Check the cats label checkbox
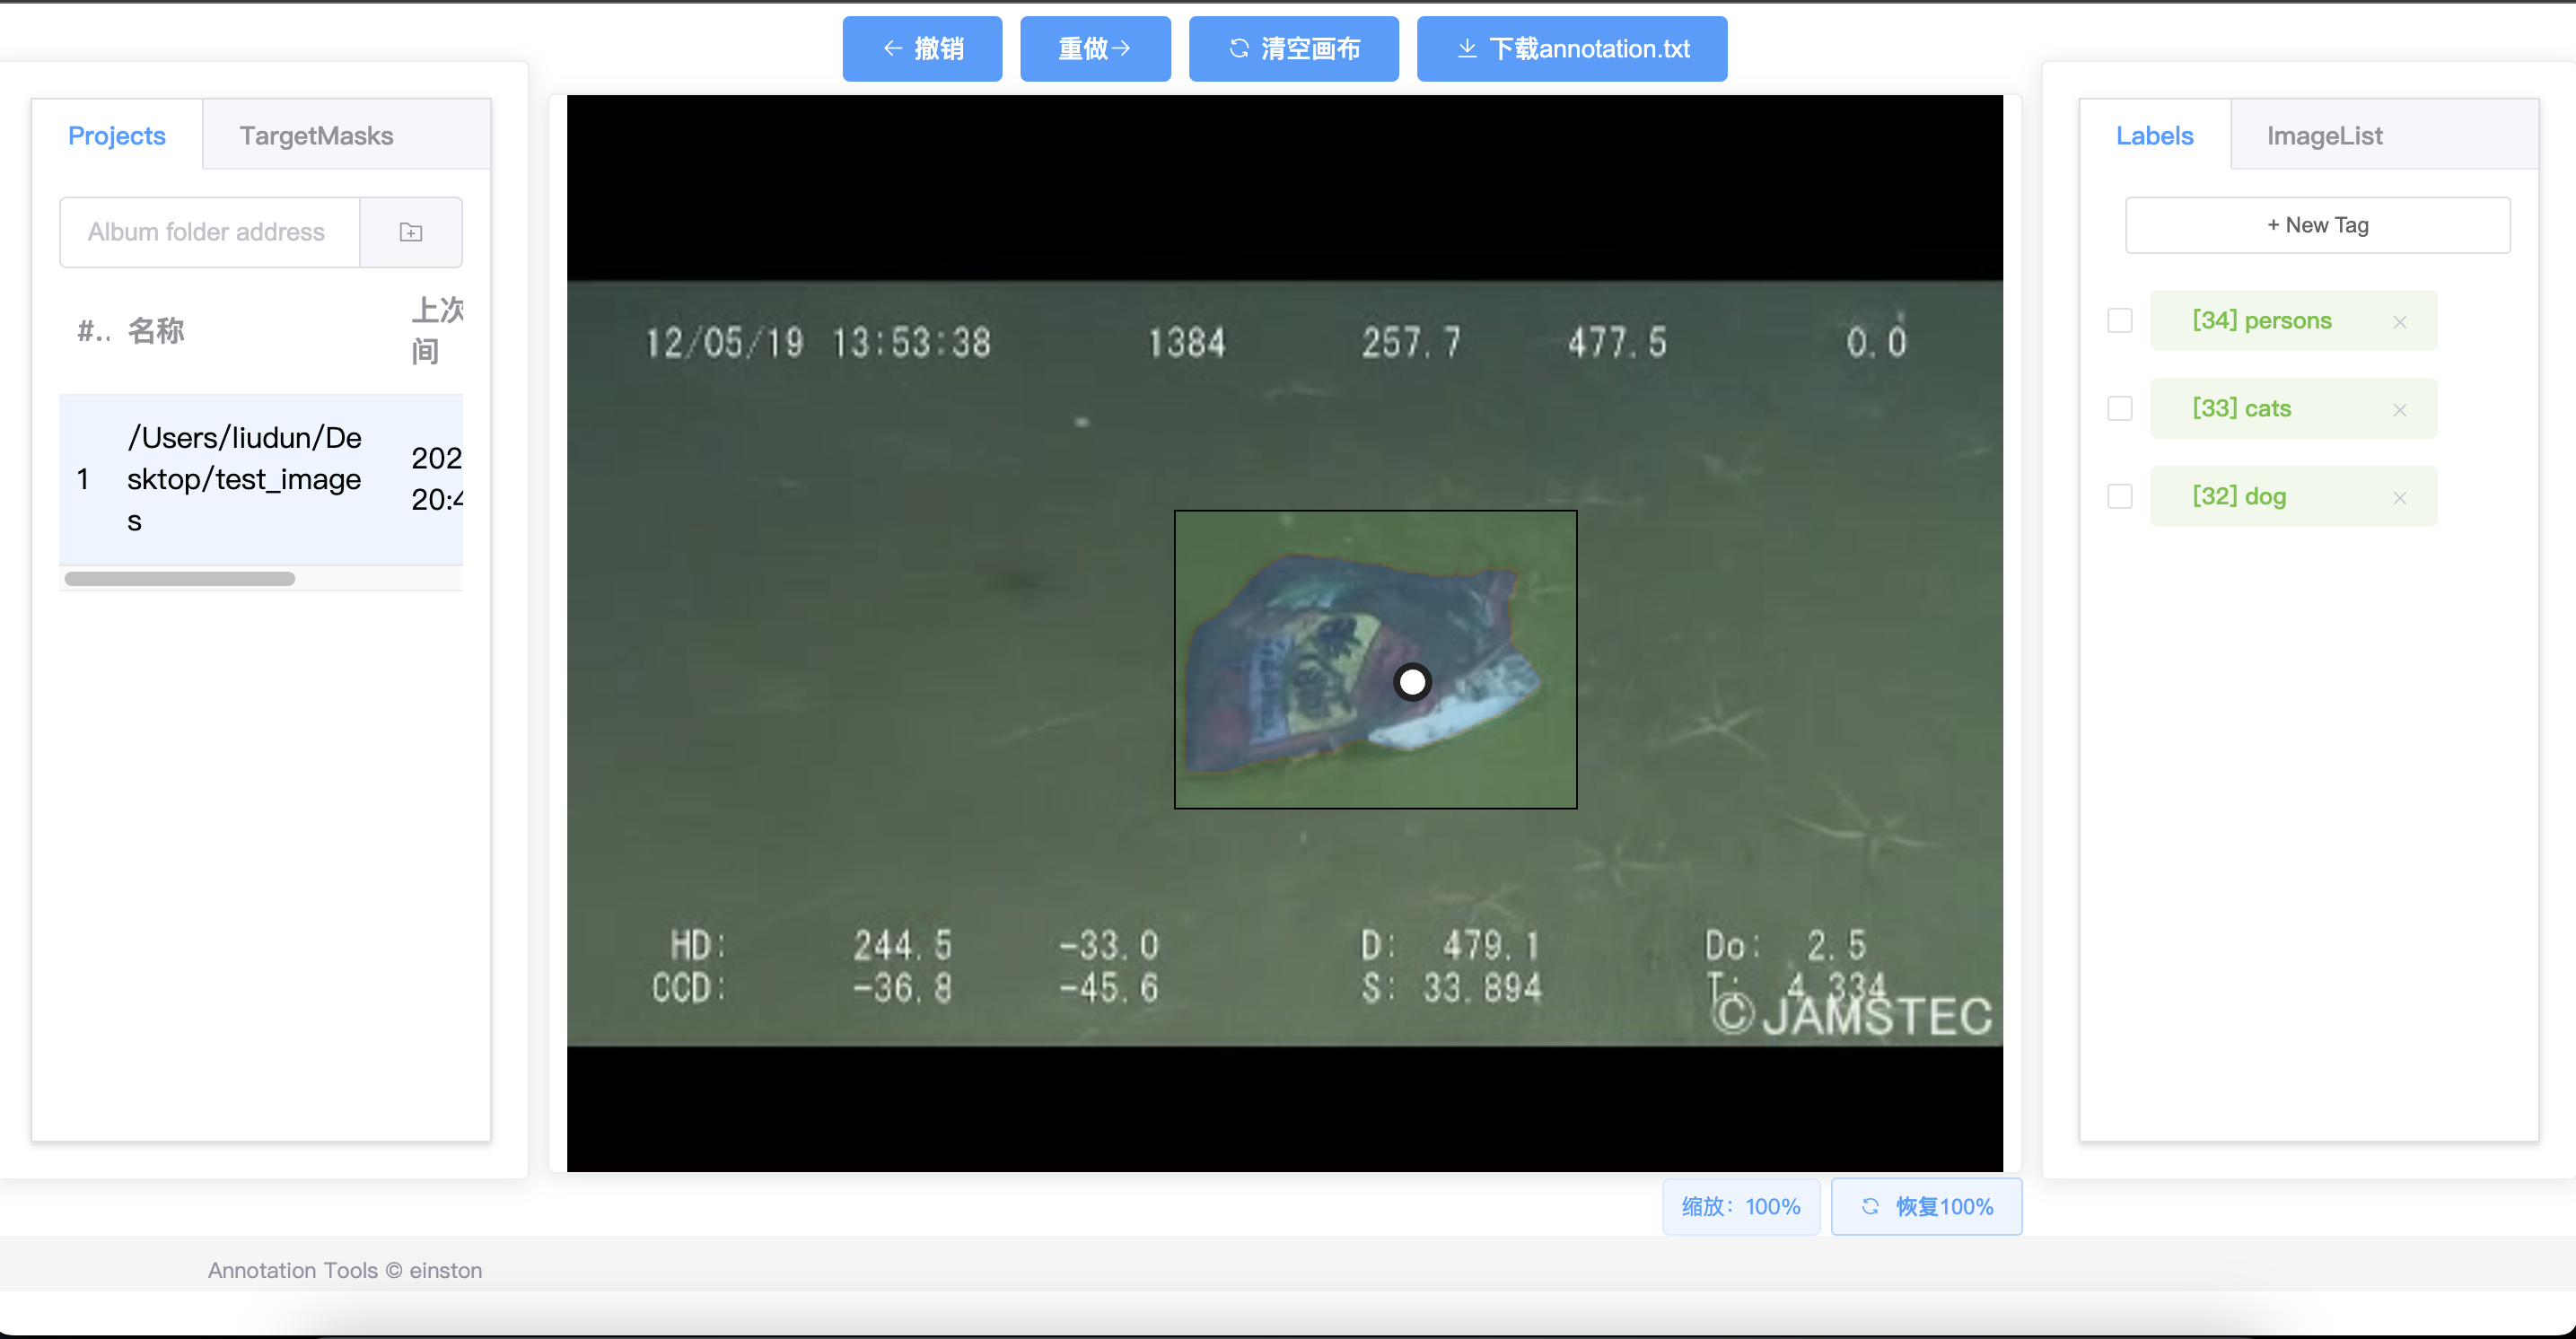The image size is (2576, 1339). click(x=2119, y=409)
